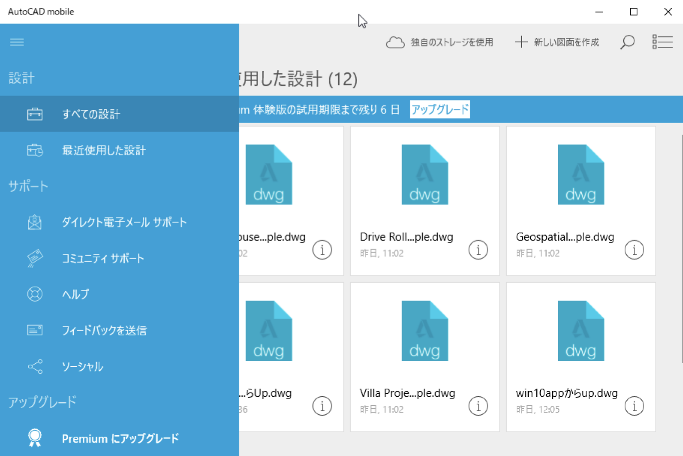Click the Villa Proje...ple.dwg file name
Viewport: 683px width, 456px height.
click(407, 393)
